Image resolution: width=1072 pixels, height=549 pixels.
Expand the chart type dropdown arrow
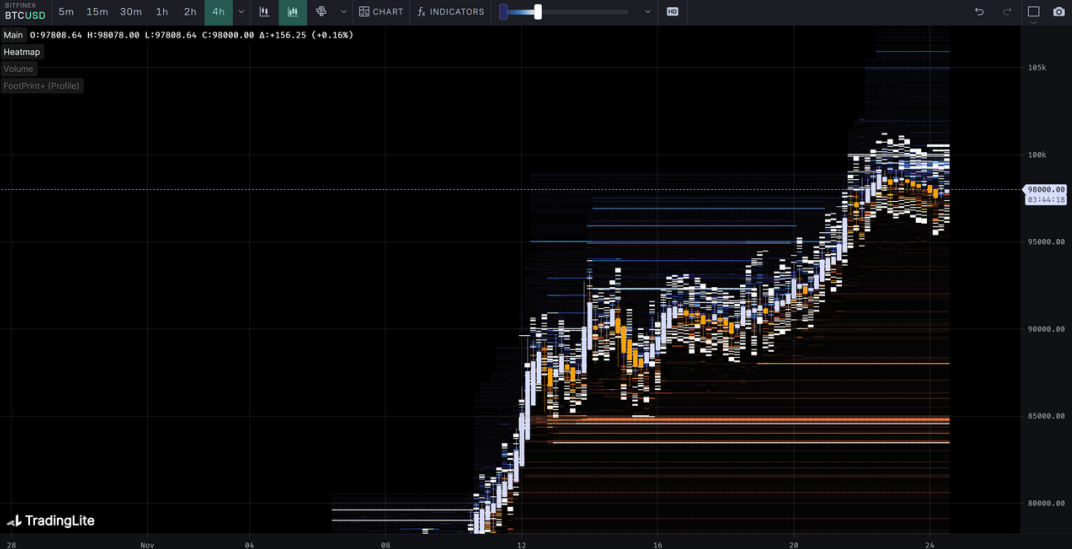coord(344,12)
